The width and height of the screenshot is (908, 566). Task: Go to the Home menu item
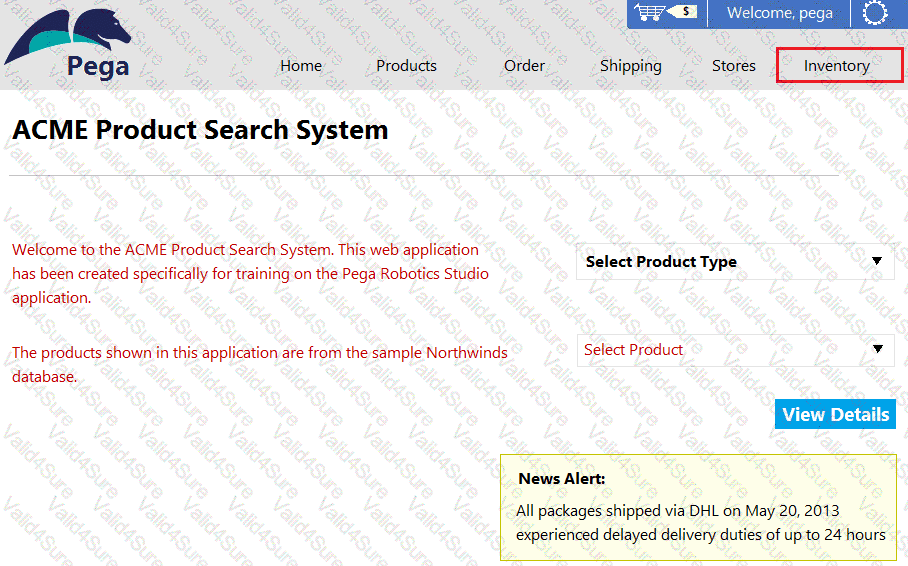tap(301, 66)
